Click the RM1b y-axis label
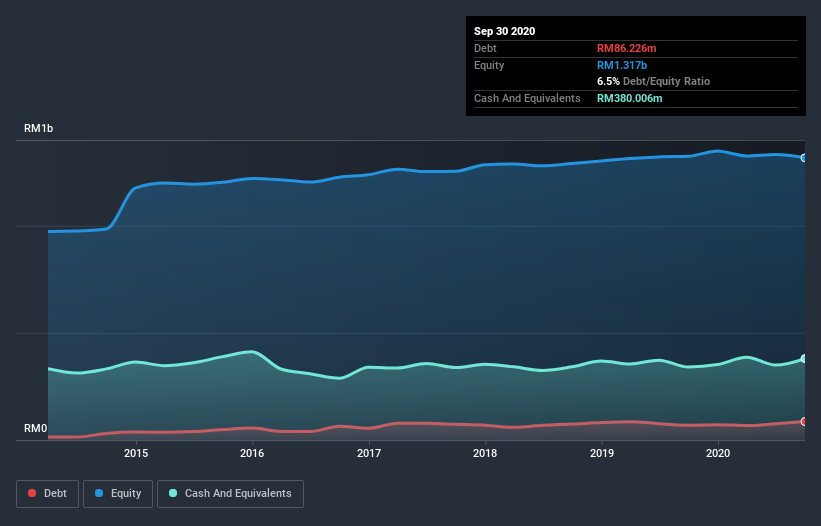 pyautogui.click(x=38, y=128)
